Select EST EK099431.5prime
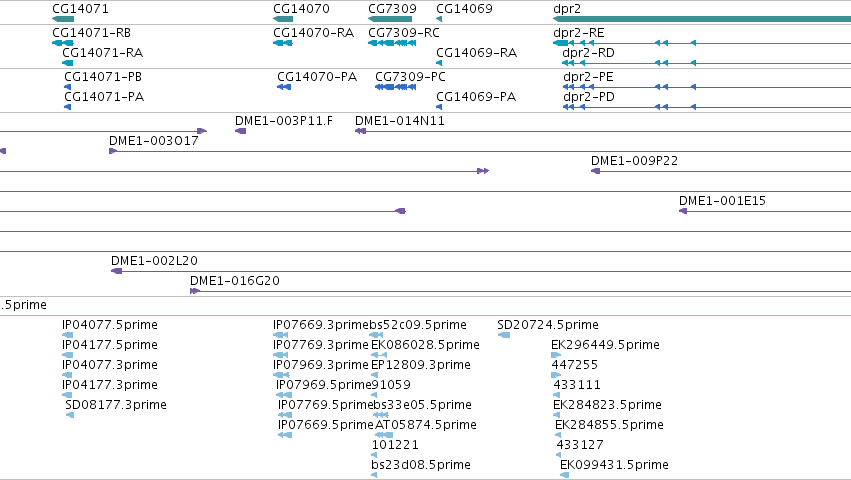The width and height of the screenshot is (851, 480). [614, 465]
